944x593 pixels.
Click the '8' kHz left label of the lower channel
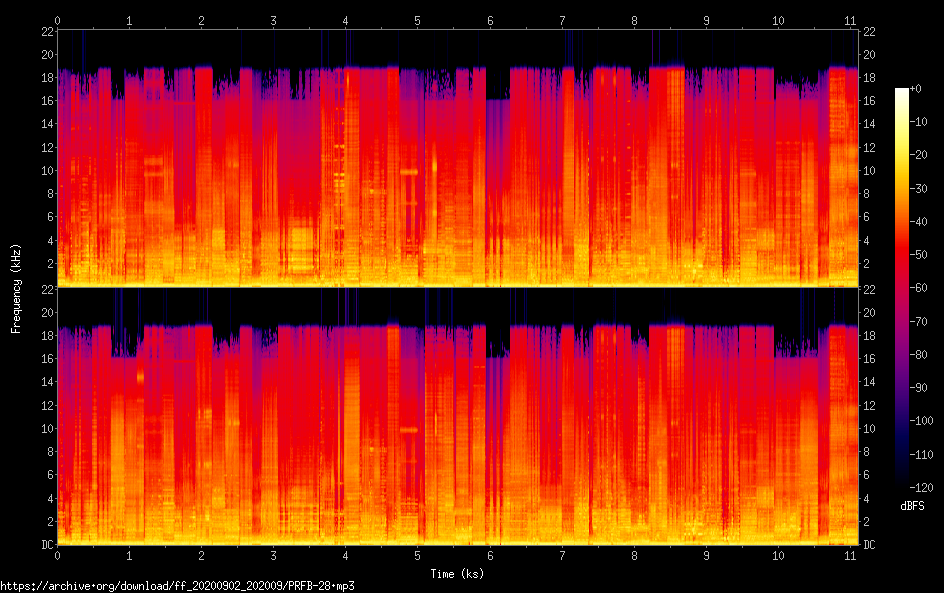pos(51,452)
